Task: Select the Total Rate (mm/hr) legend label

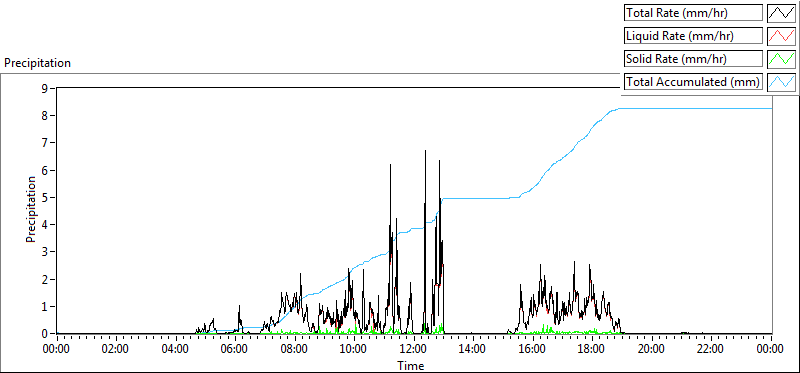Action: [693, 13]
